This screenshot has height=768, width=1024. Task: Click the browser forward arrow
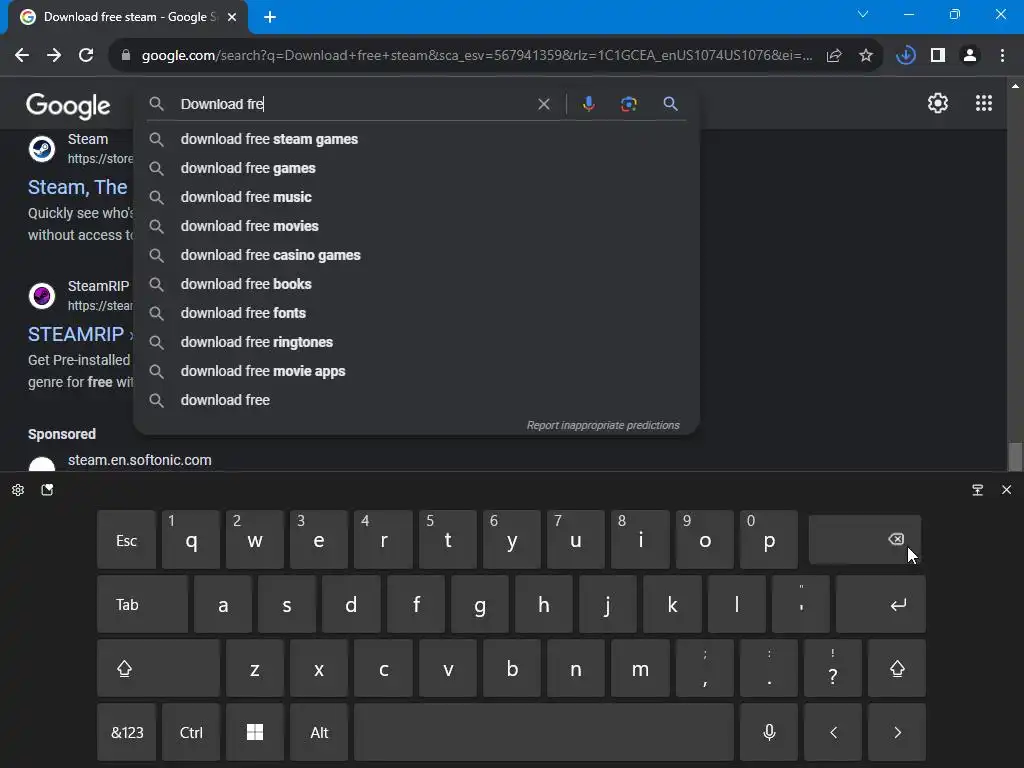54,56
